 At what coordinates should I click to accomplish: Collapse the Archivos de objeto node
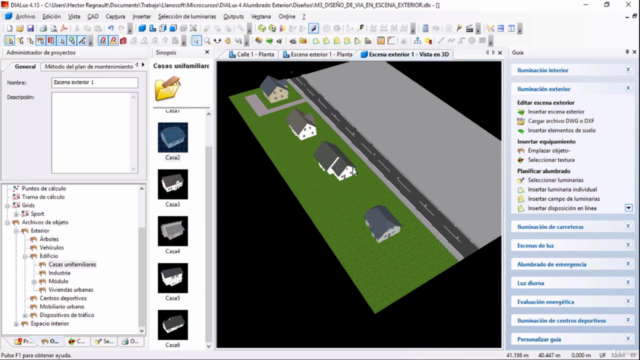7,222
